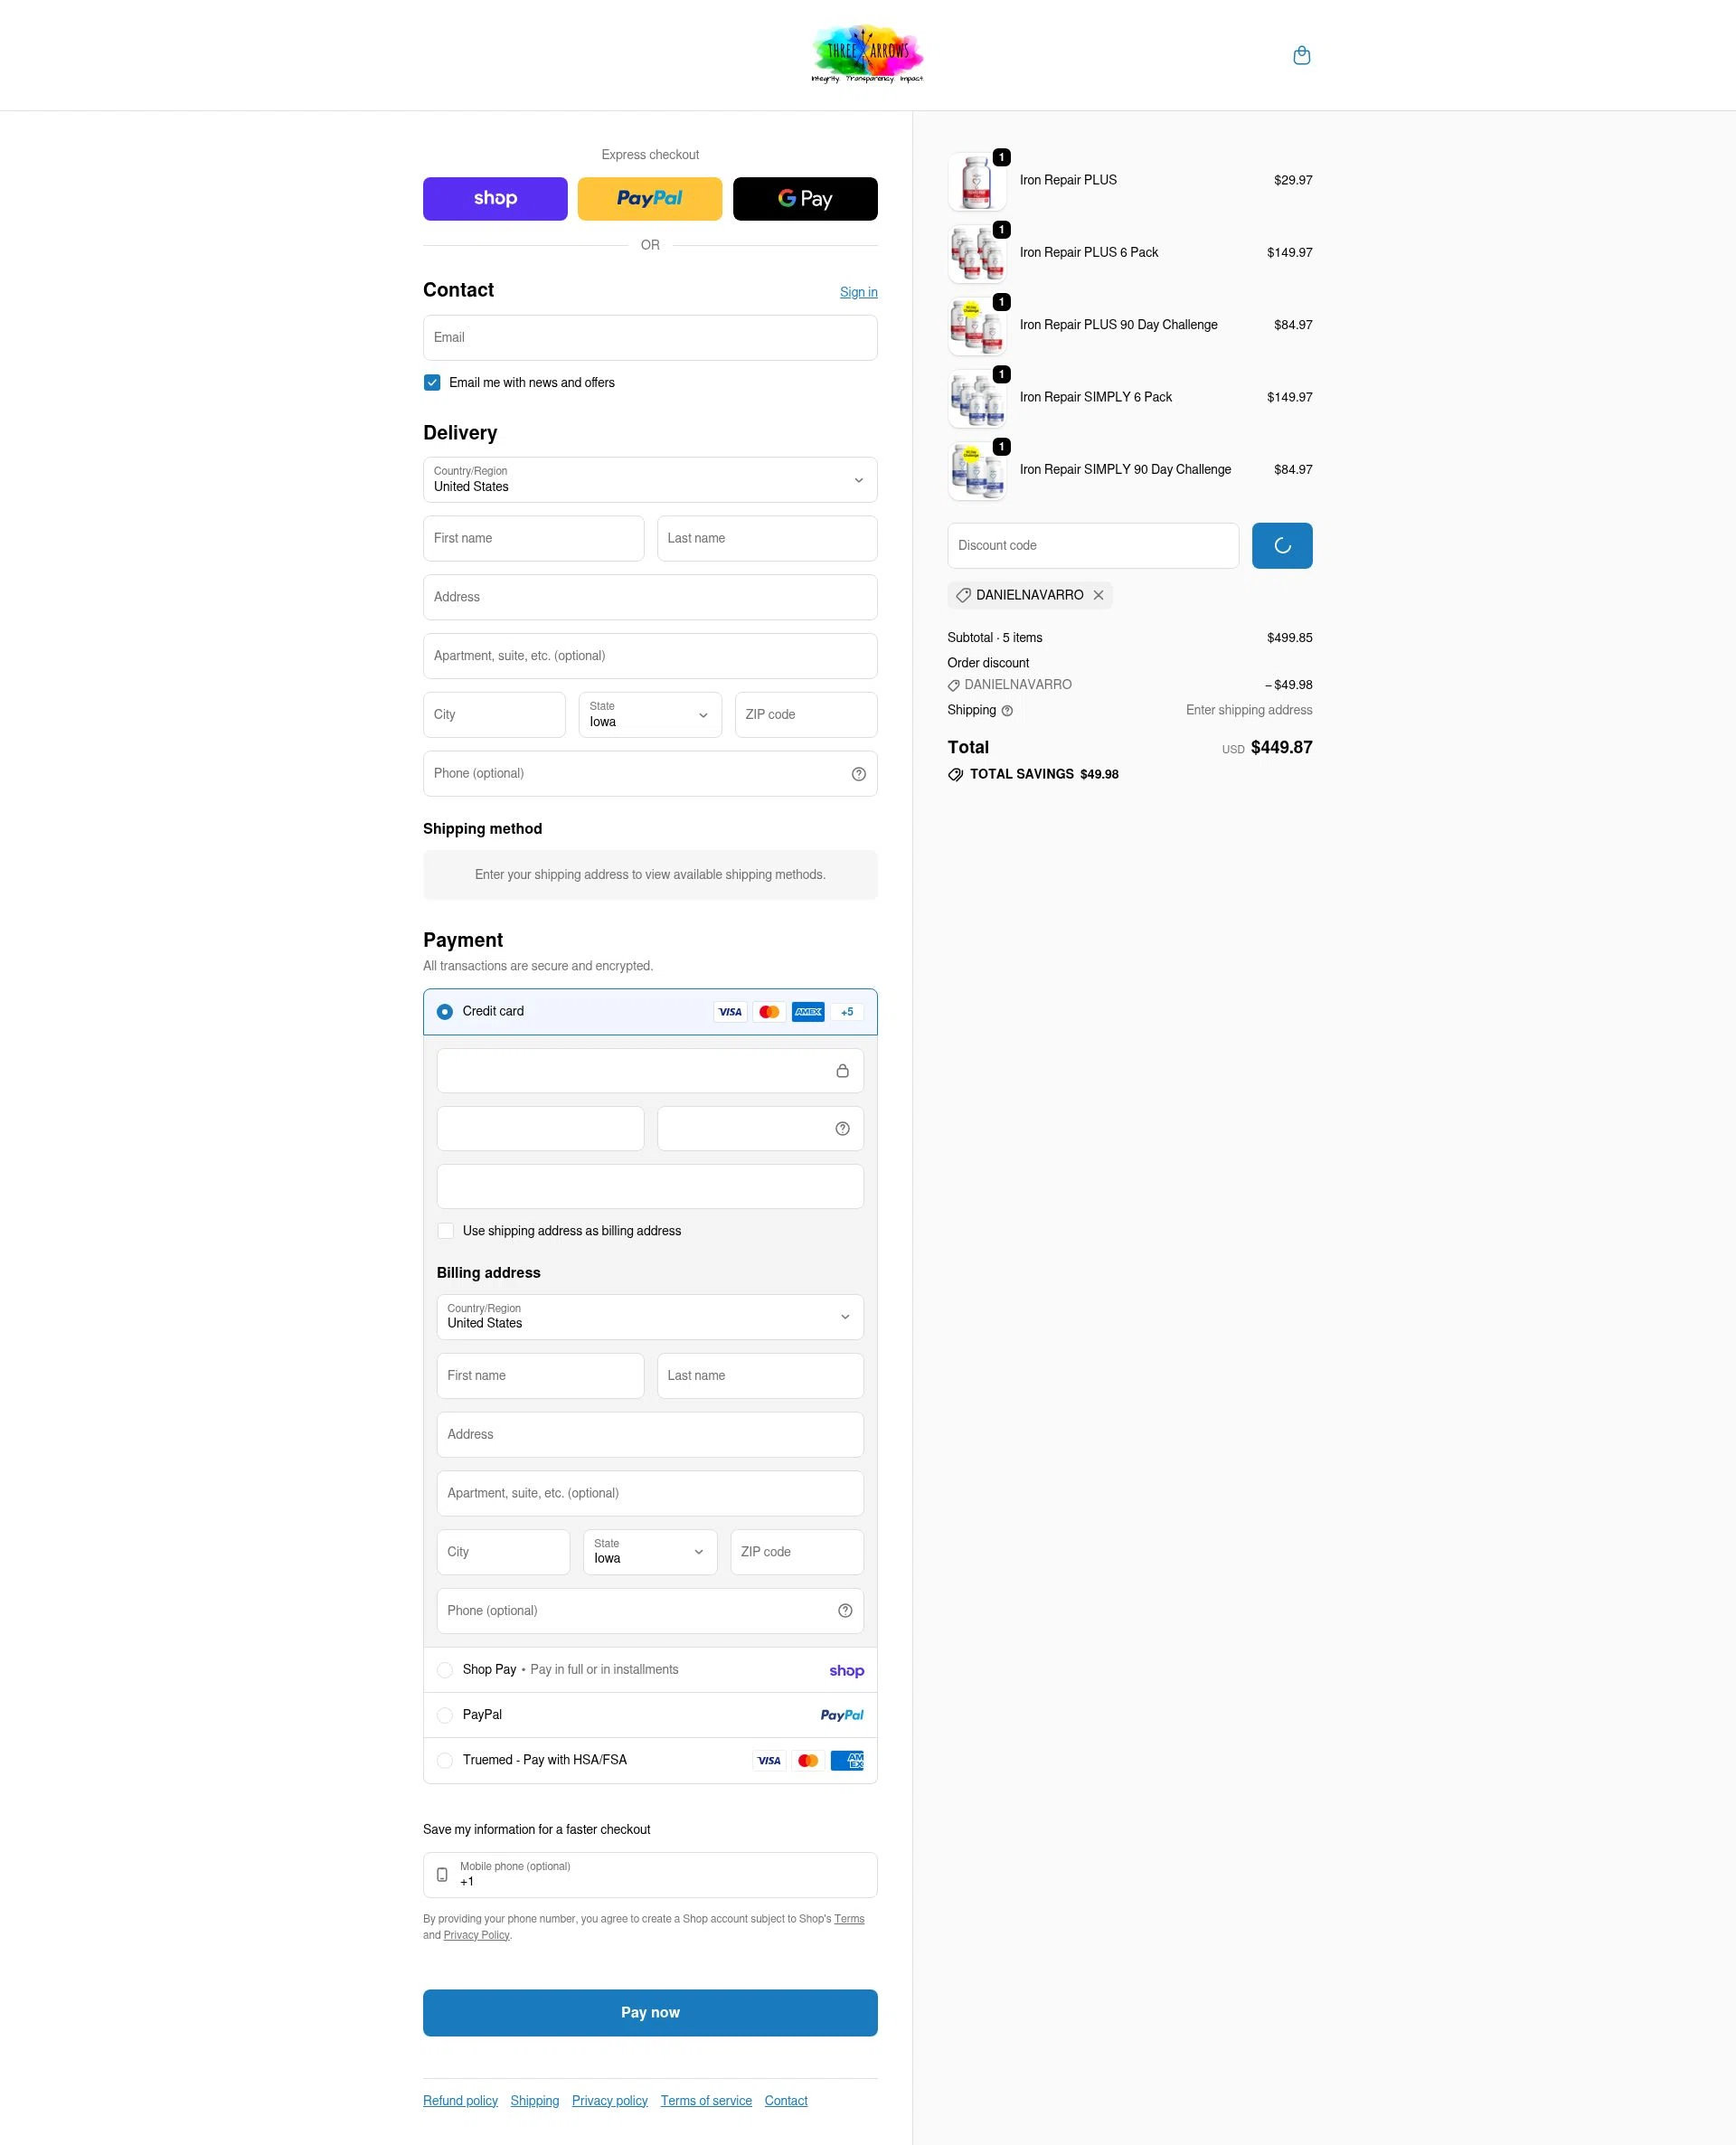Open the delivery Country/Region dropdown
The height and width of the screenshot is (2145, 1736).
point(650,480)
